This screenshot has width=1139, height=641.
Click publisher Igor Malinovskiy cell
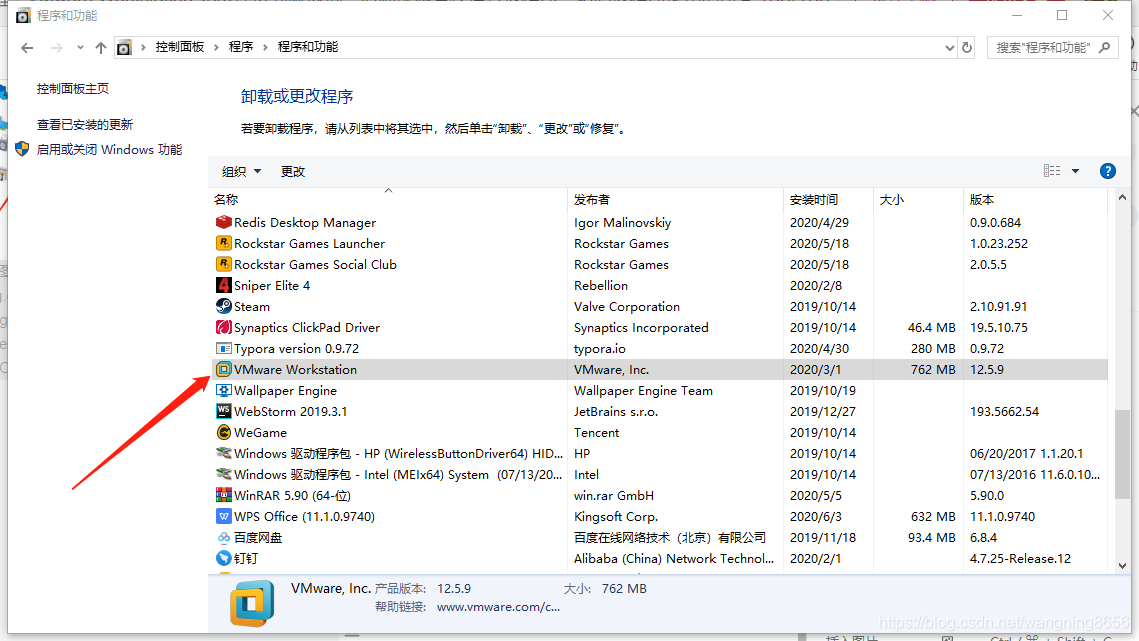click(x=623, y=222)
